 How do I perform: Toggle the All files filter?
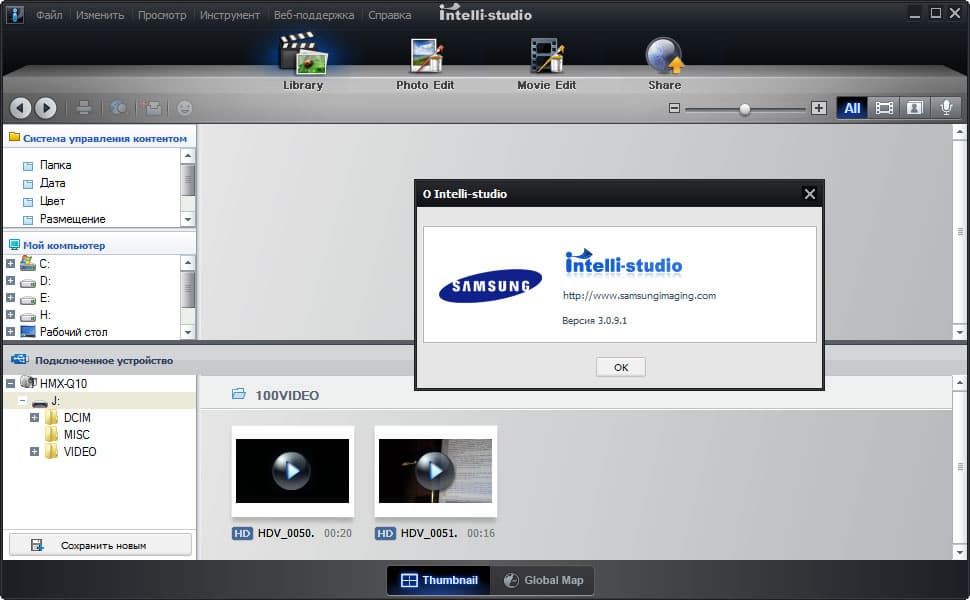(x=852, y=108)
